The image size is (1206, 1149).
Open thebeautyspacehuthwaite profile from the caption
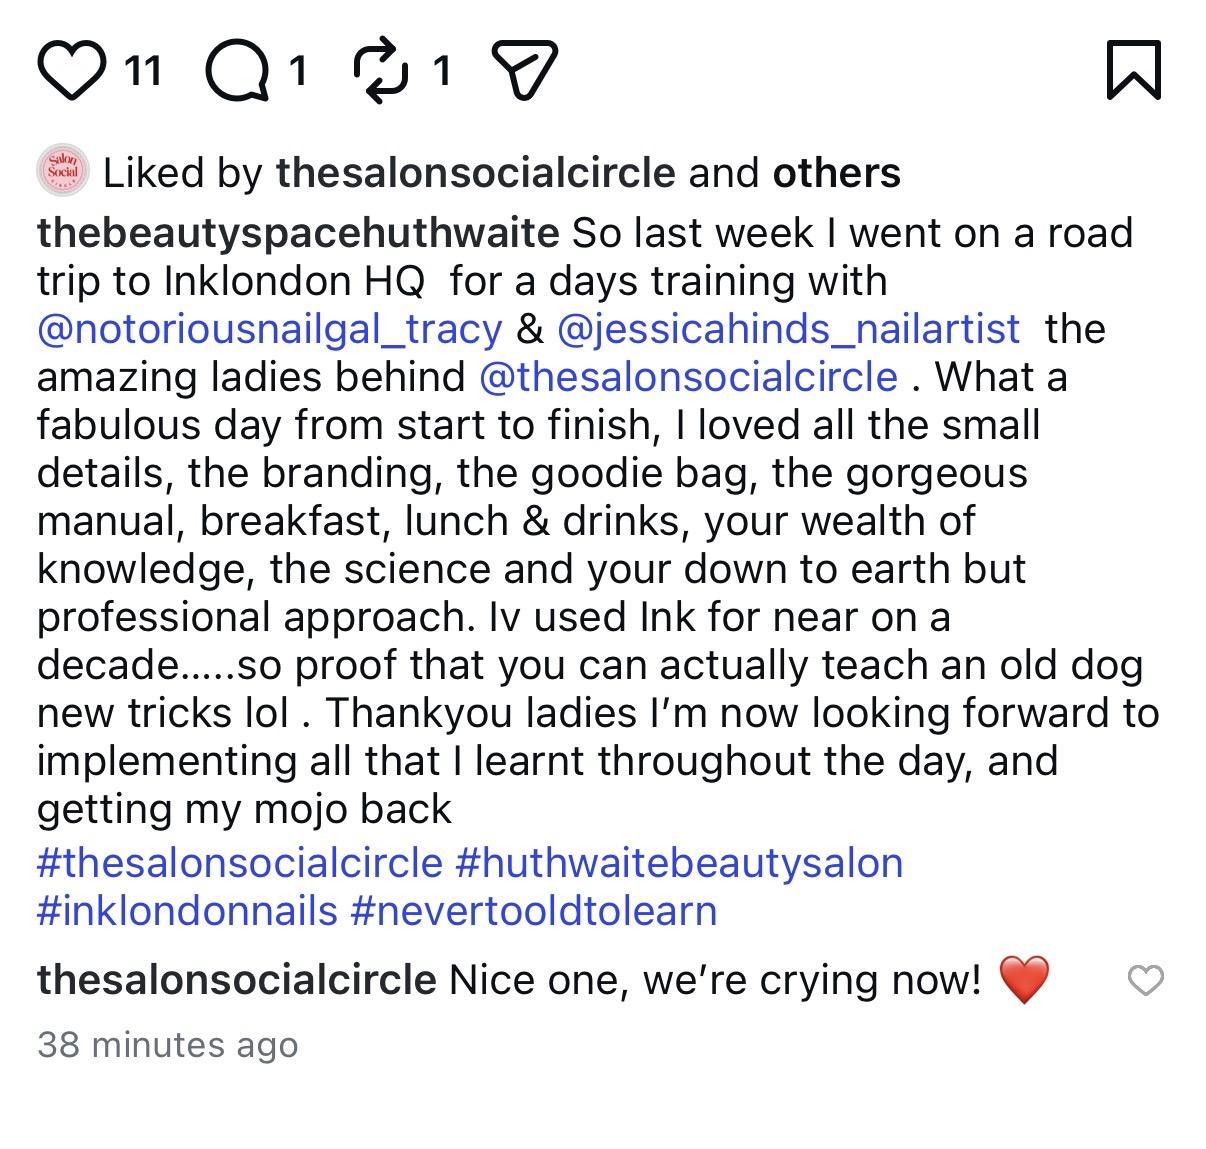[298, 233]
